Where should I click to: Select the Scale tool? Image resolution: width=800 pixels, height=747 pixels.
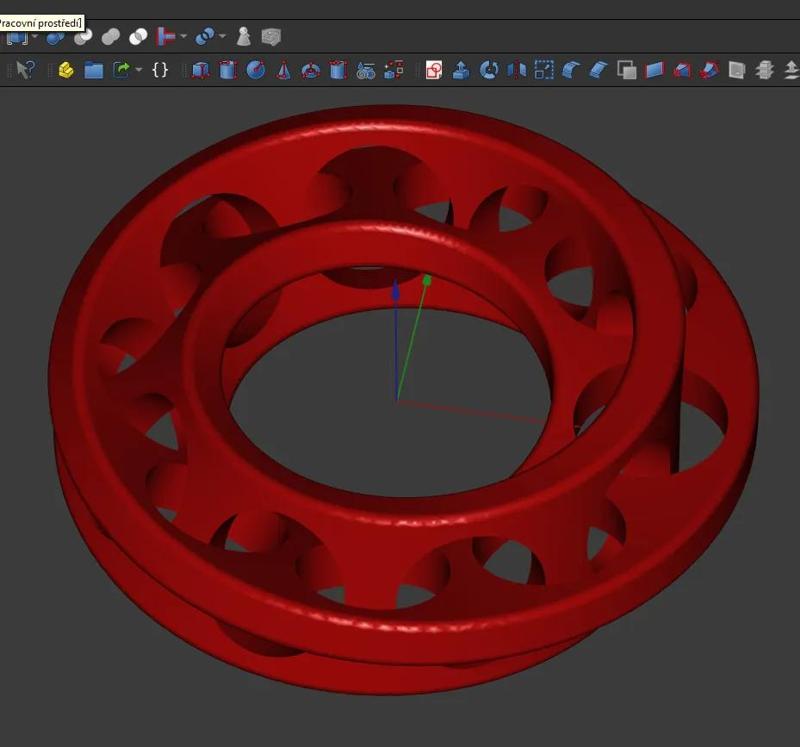click(544, 70)
